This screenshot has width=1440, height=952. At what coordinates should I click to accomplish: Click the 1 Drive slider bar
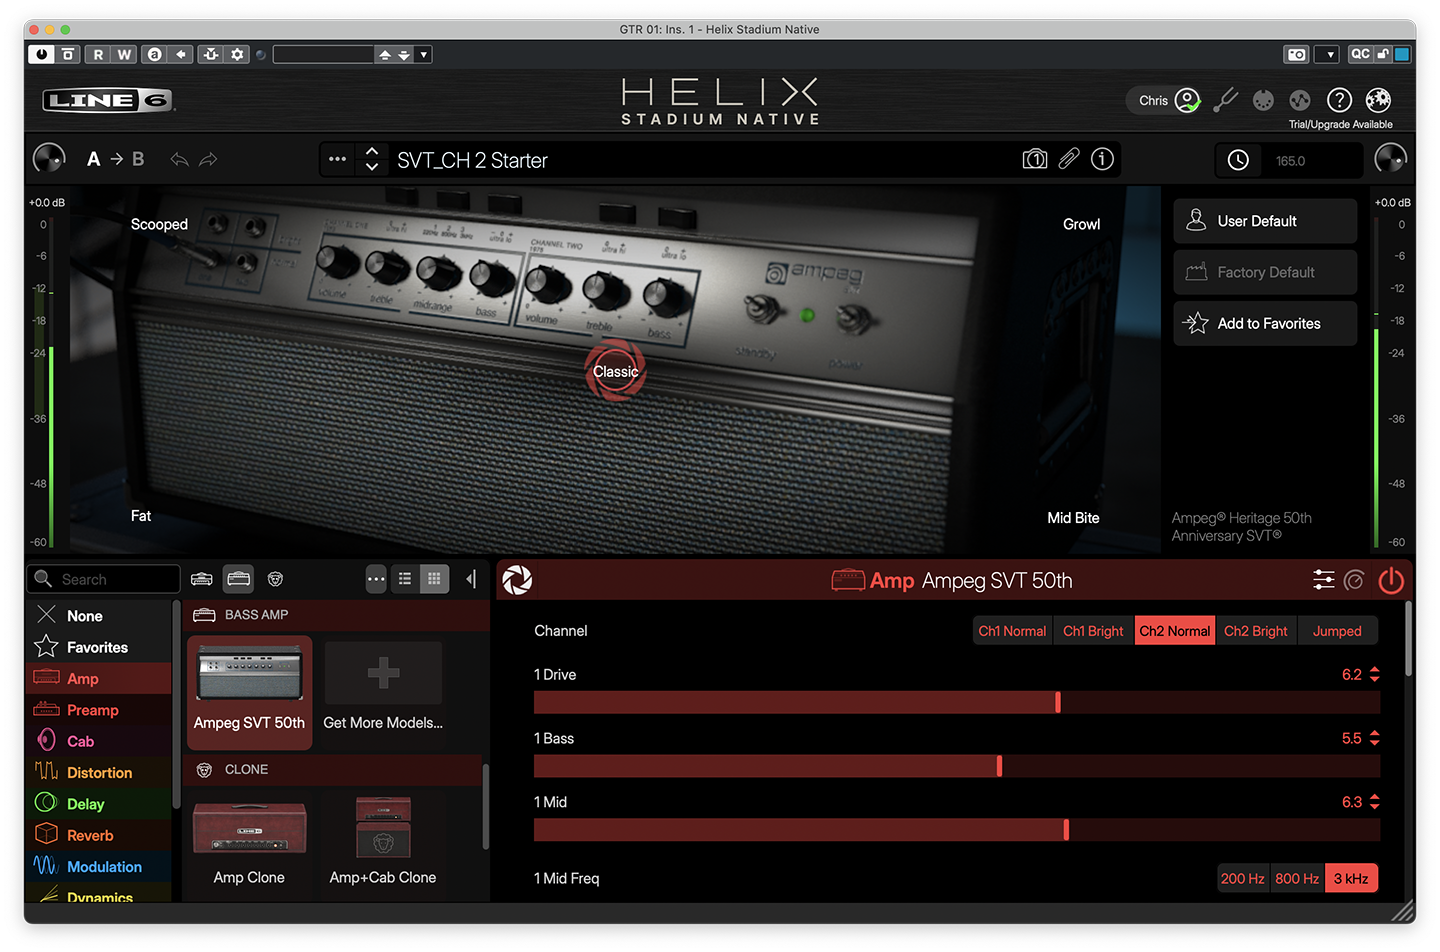coord(957,702)
